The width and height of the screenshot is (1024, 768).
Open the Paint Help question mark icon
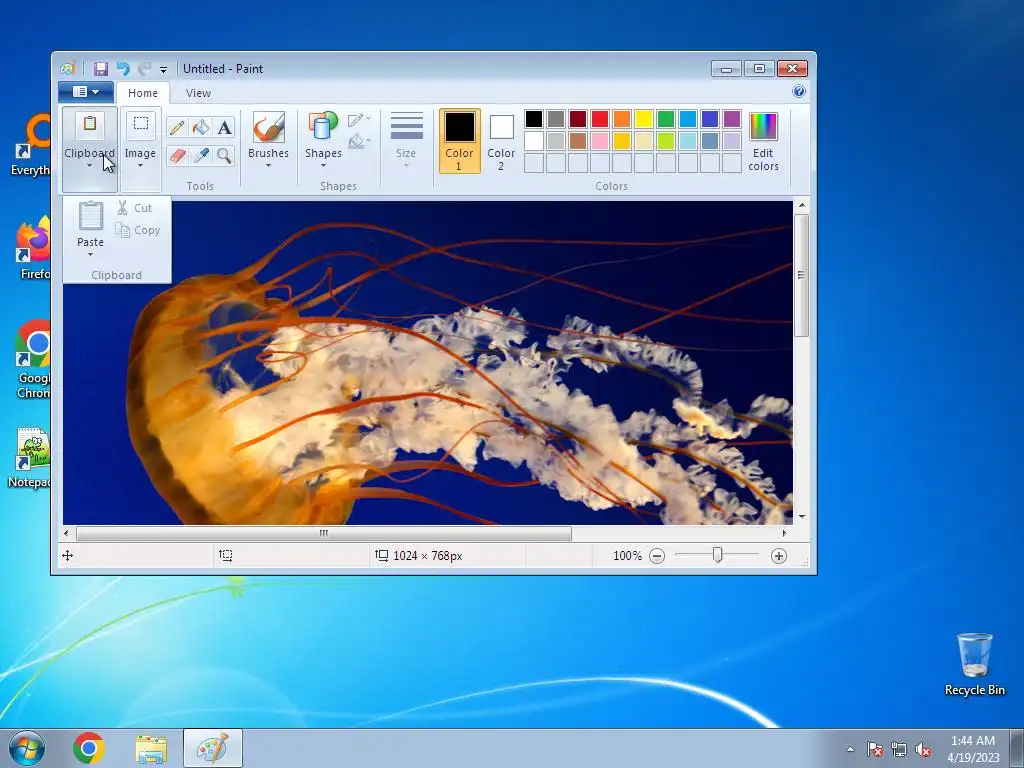pos(799,91)
